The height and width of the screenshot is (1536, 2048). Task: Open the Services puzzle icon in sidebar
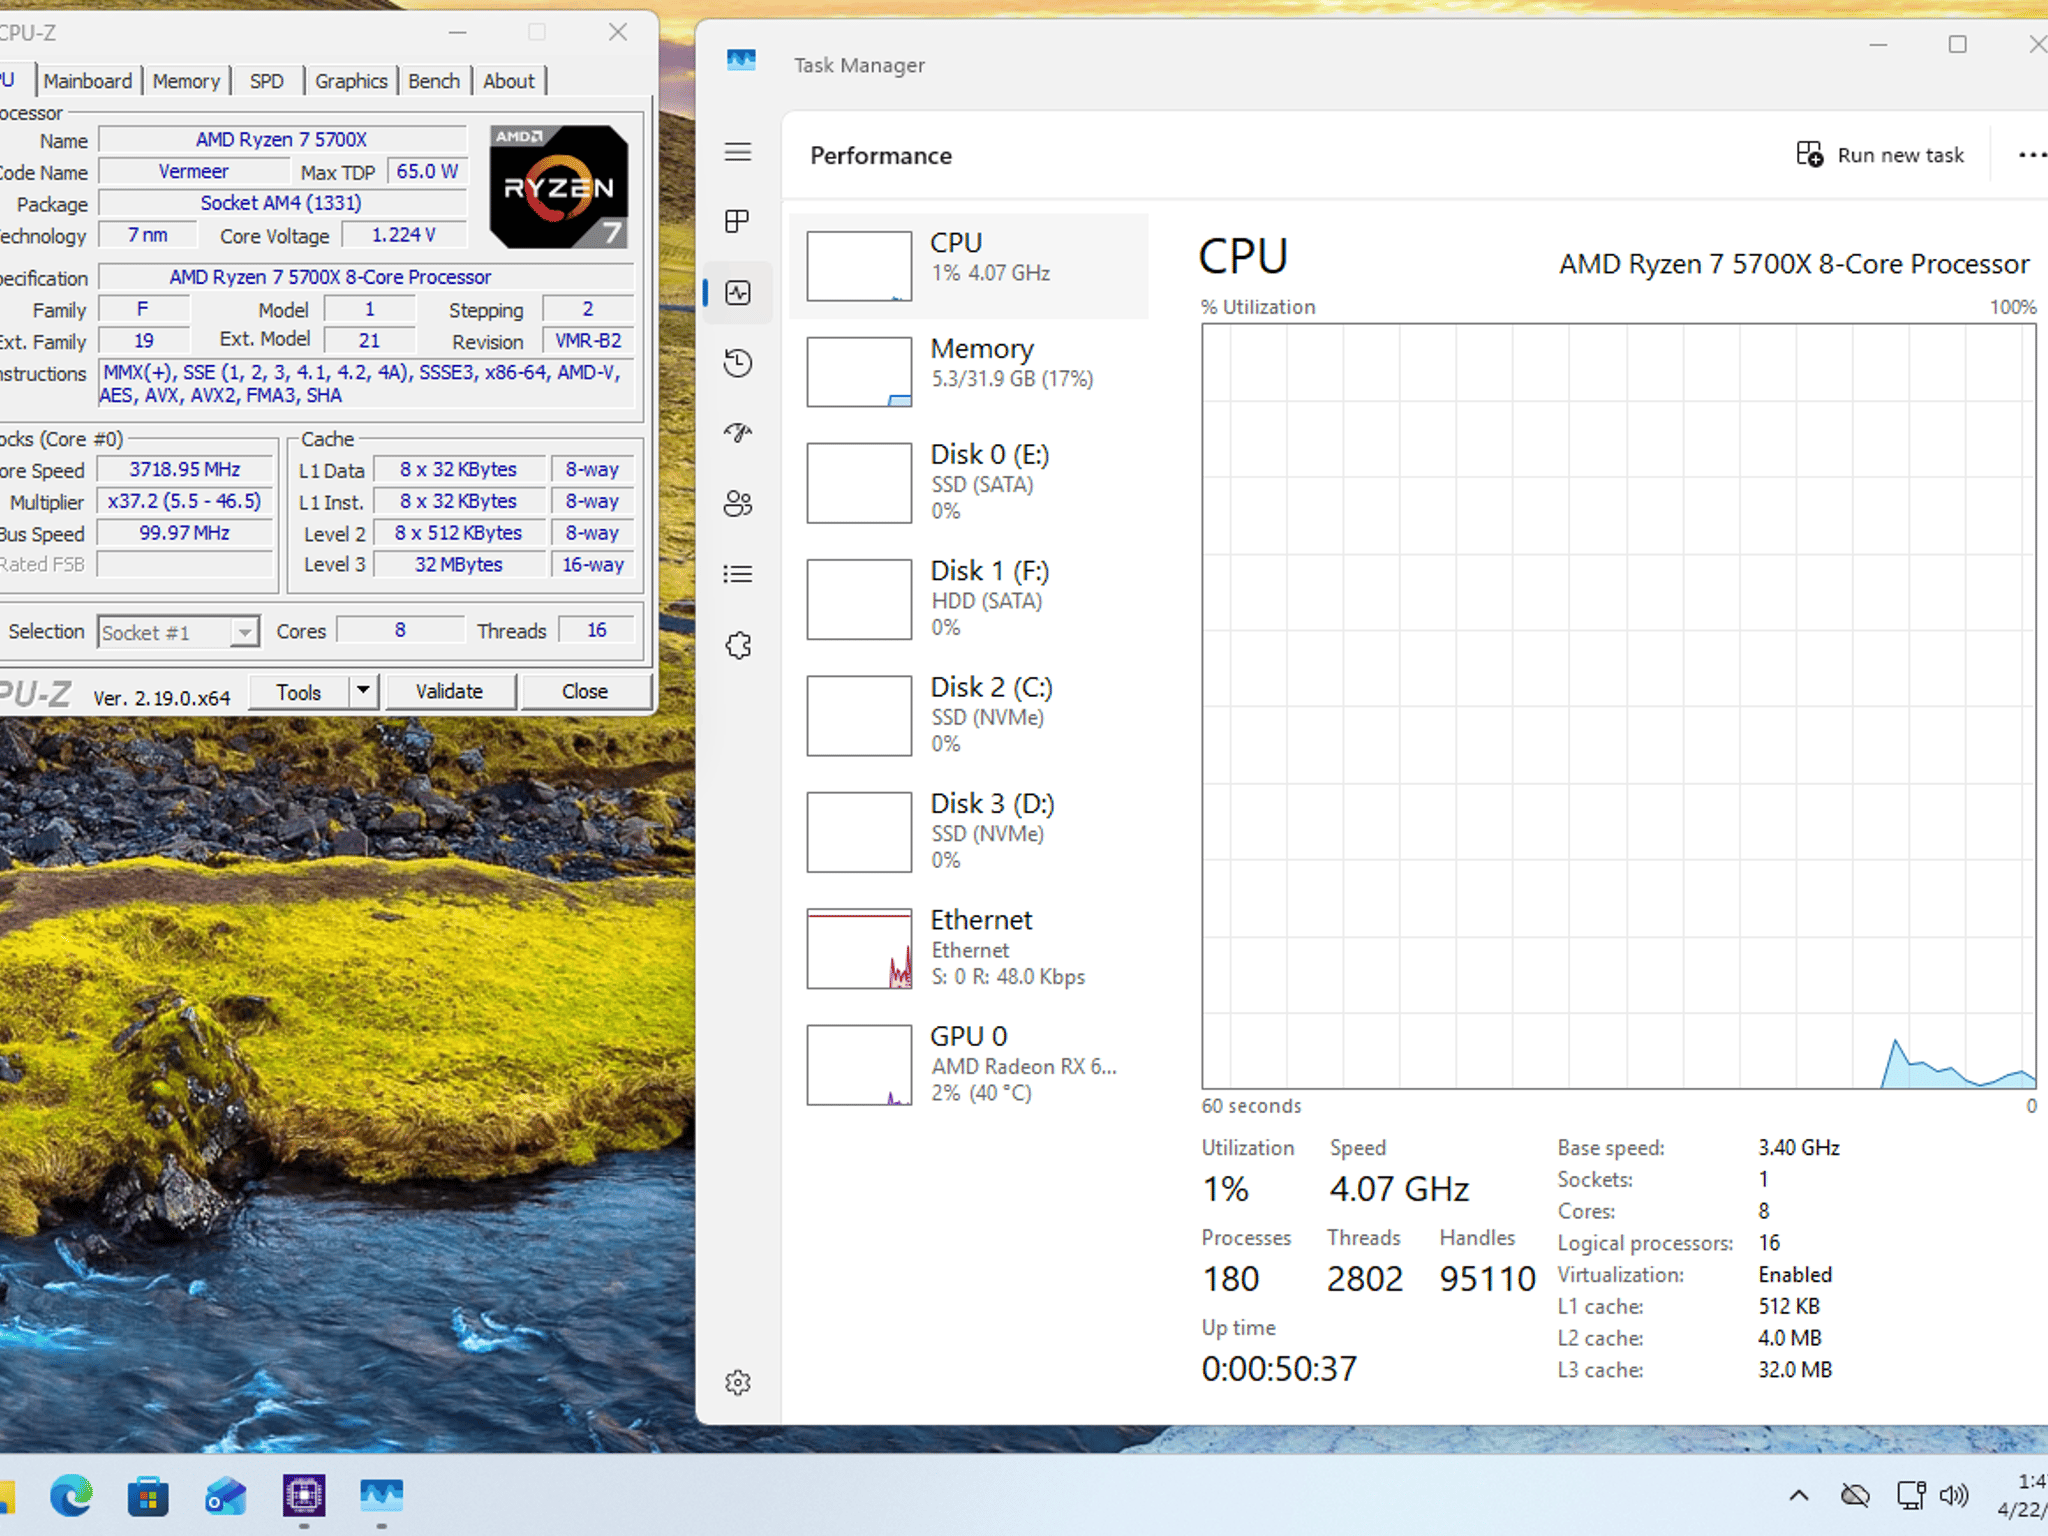pyautogui.click(x=738, y=645)
